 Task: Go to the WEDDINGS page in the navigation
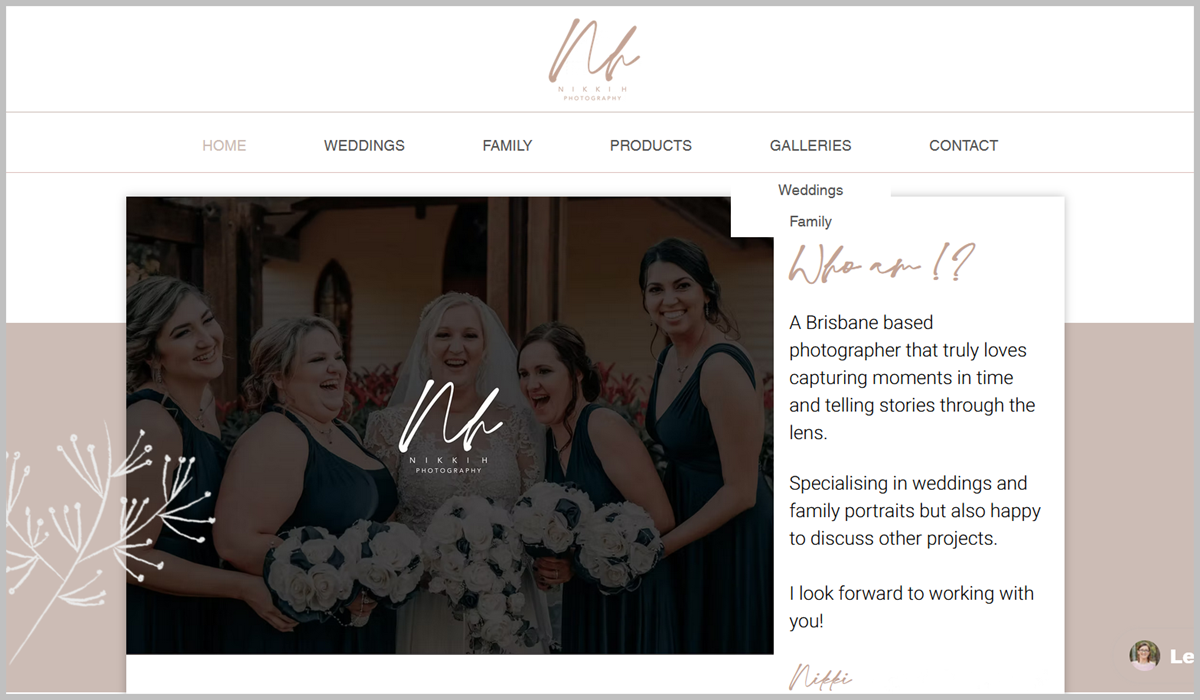click(364, 145)
